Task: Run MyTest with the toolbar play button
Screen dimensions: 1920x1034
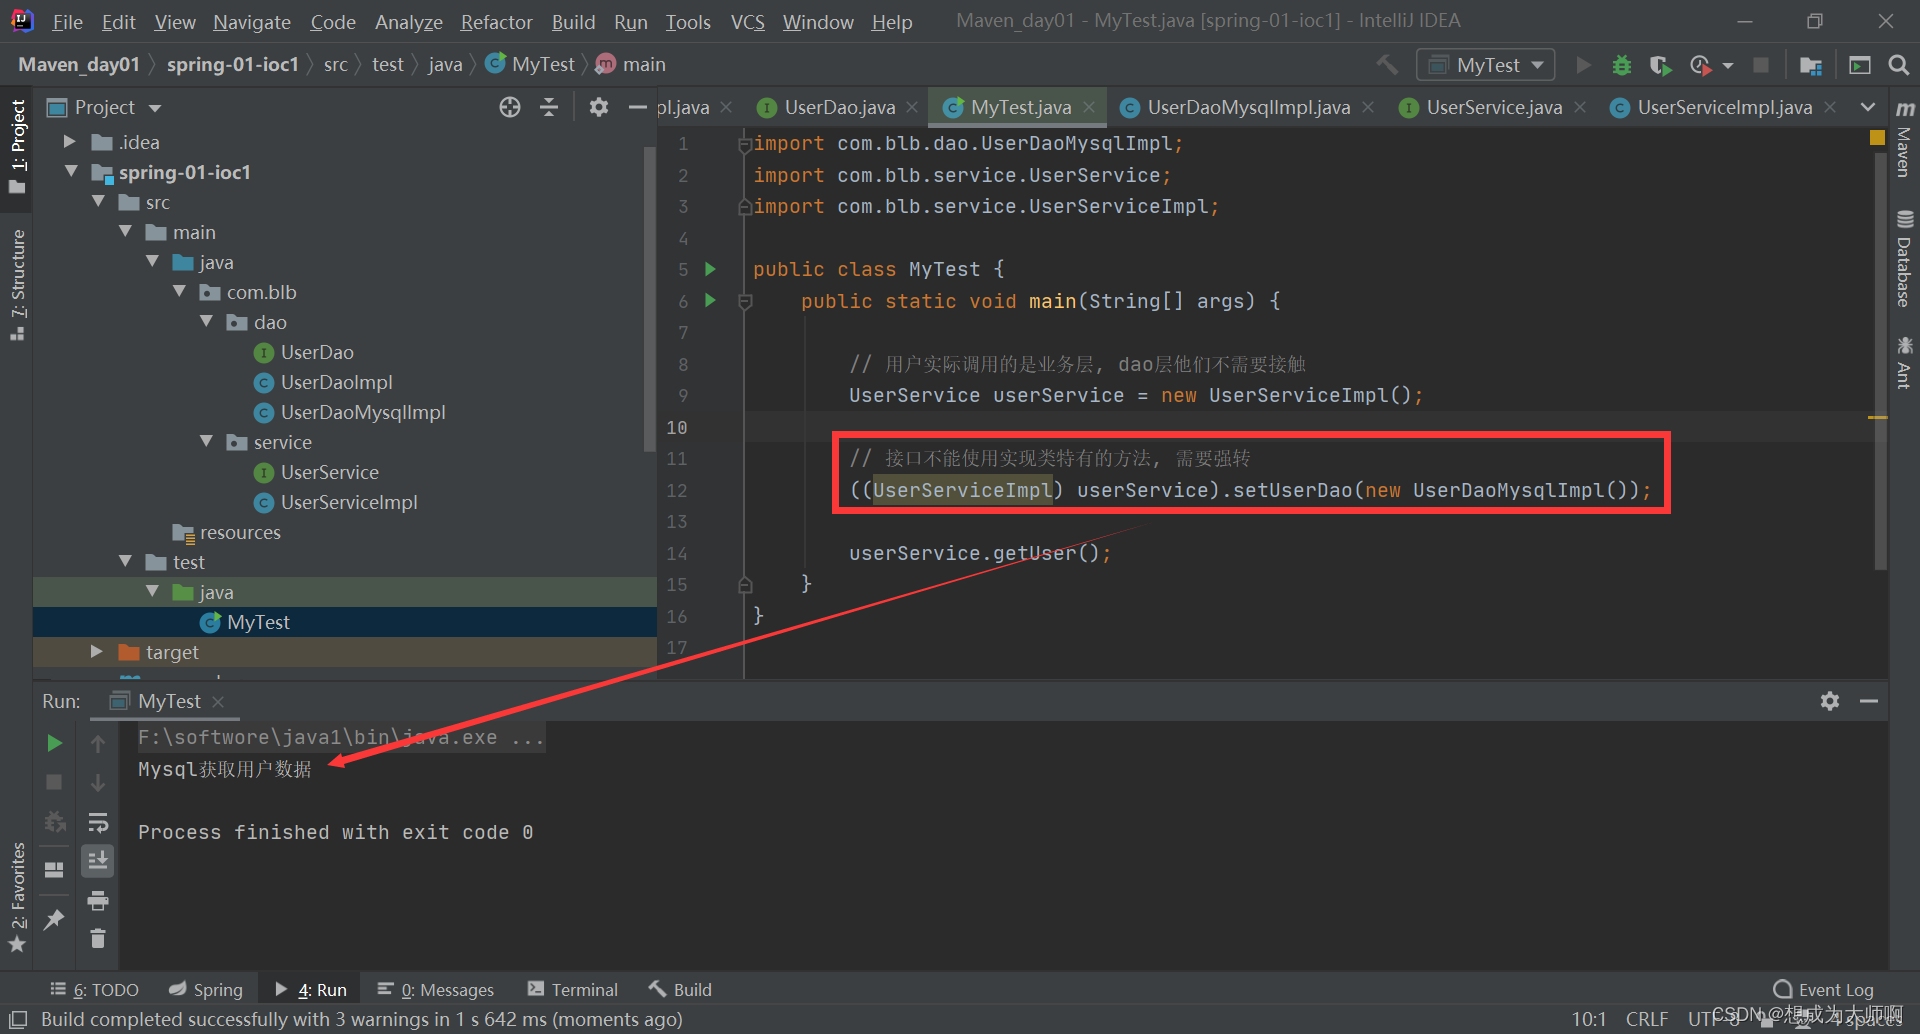Action: (x=1583, y=65)
